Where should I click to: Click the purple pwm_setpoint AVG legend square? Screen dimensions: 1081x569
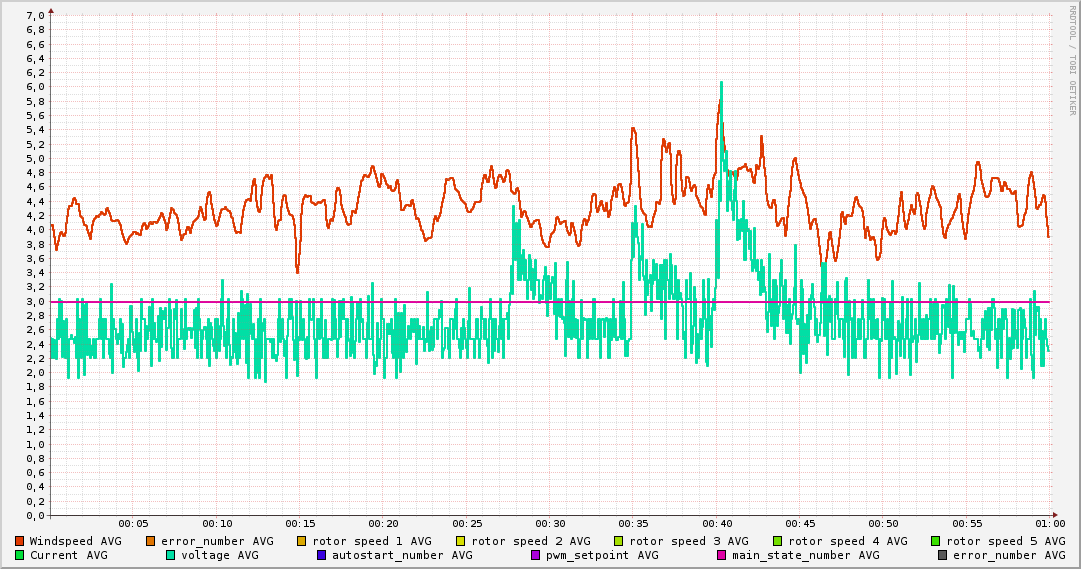click(x=535, y=555)
